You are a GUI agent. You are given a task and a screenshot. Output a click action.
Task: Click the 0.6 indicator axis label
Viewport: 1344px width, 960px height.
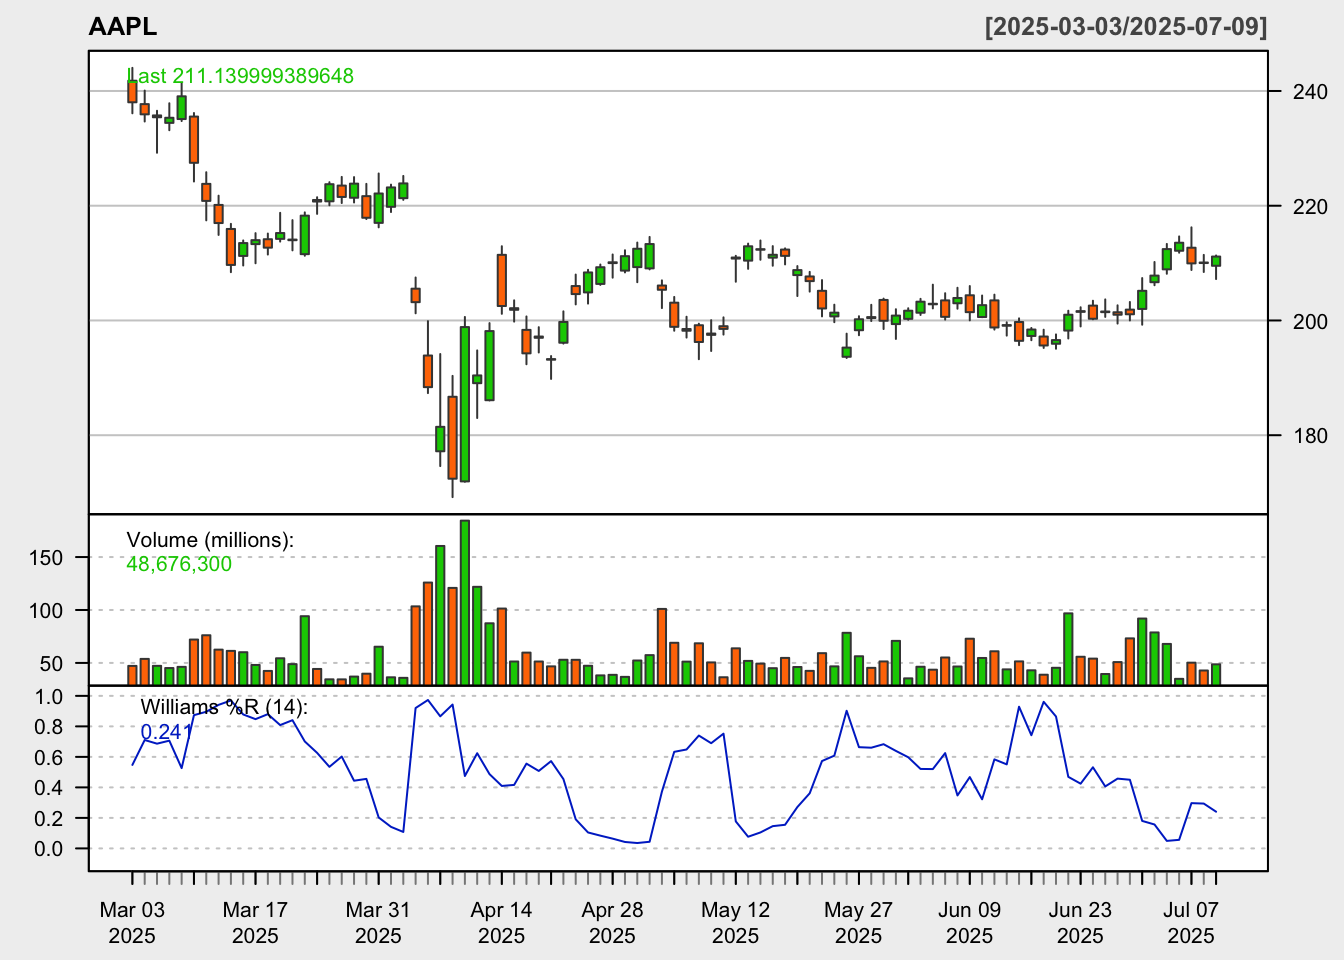click(x=49, y=758)
